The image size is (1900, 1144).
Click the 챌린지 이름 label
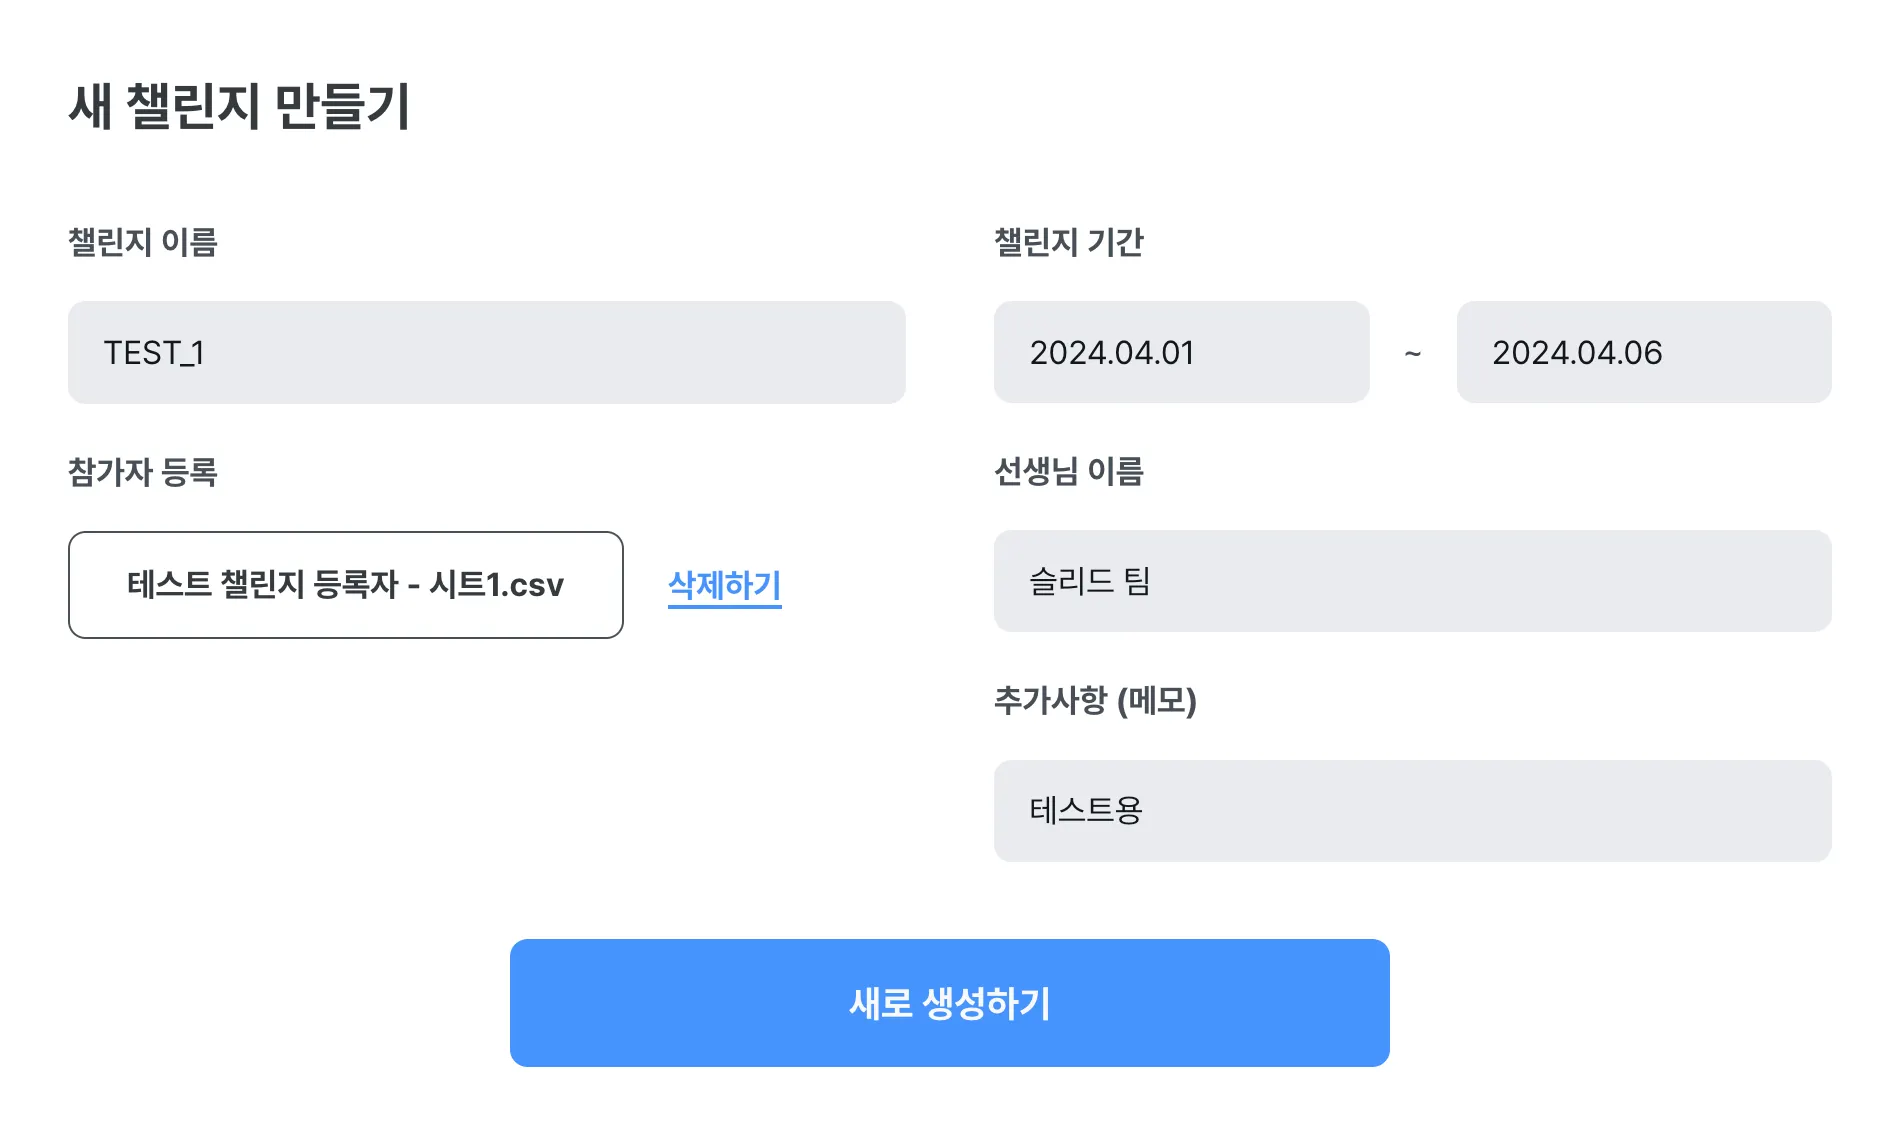(x=142, y=242)
